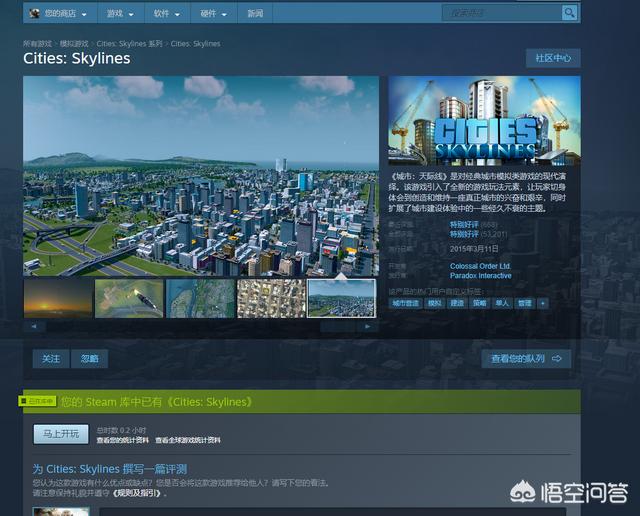Open the 规则及指引 guidelines link
The width and height of the screenshot is (640, 516).
[x=137, y=493]
